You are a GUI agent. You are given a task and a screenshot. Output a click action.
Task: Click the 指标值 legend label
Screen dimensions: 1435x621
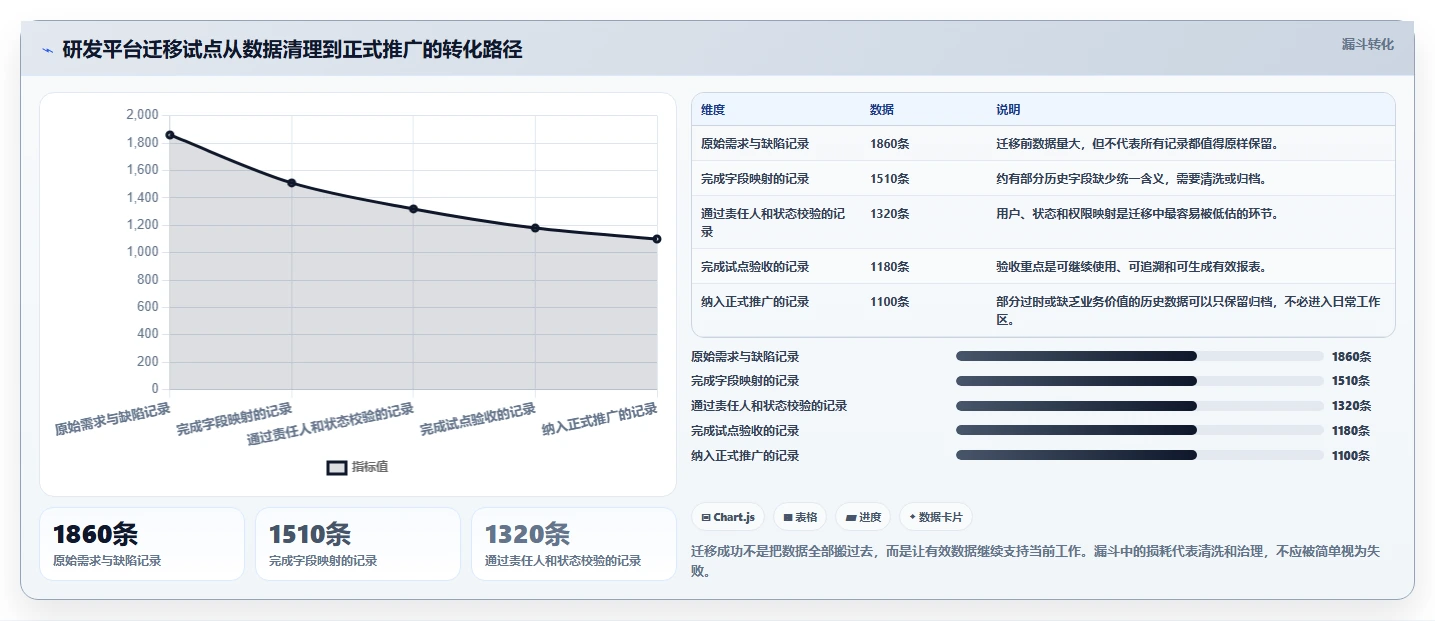[x=370, y=467]
